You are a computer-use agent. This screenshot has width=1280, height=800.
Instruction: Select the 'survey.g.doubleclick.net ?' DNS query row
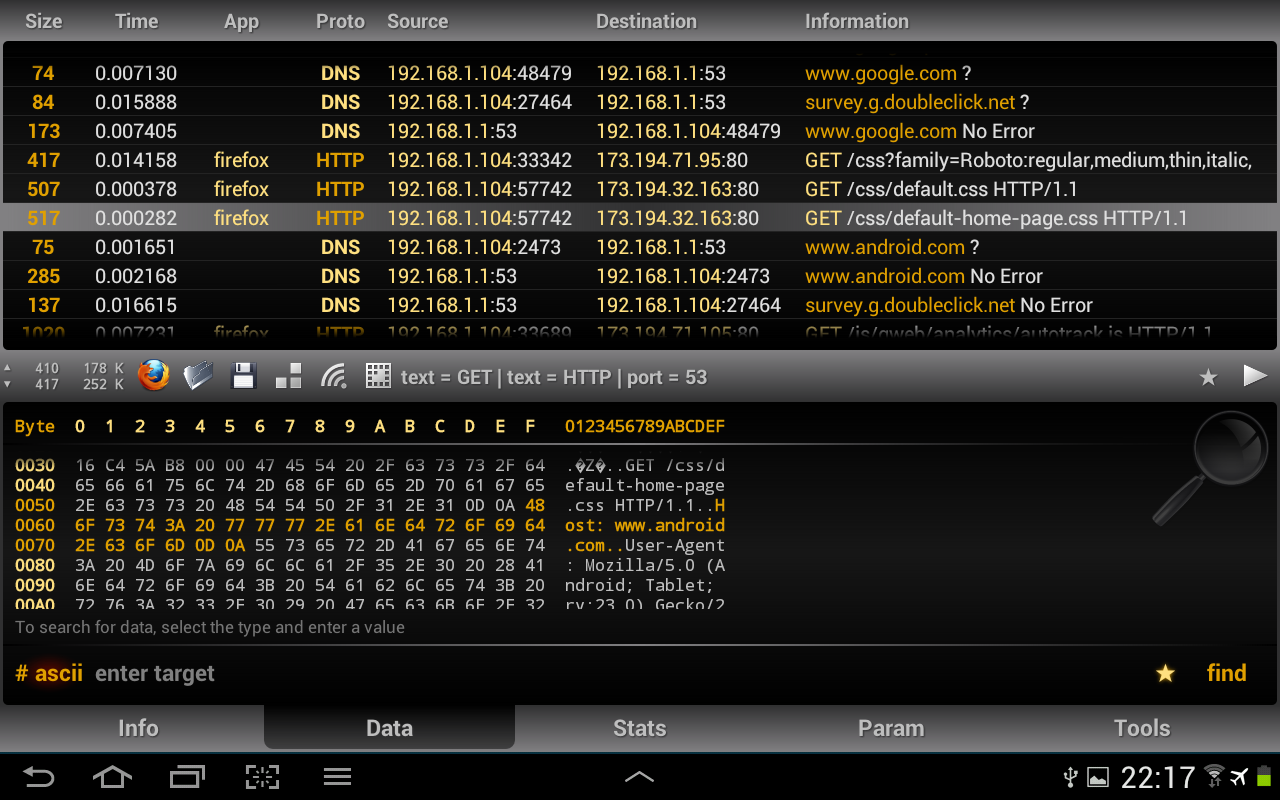[x=640, y=102]
